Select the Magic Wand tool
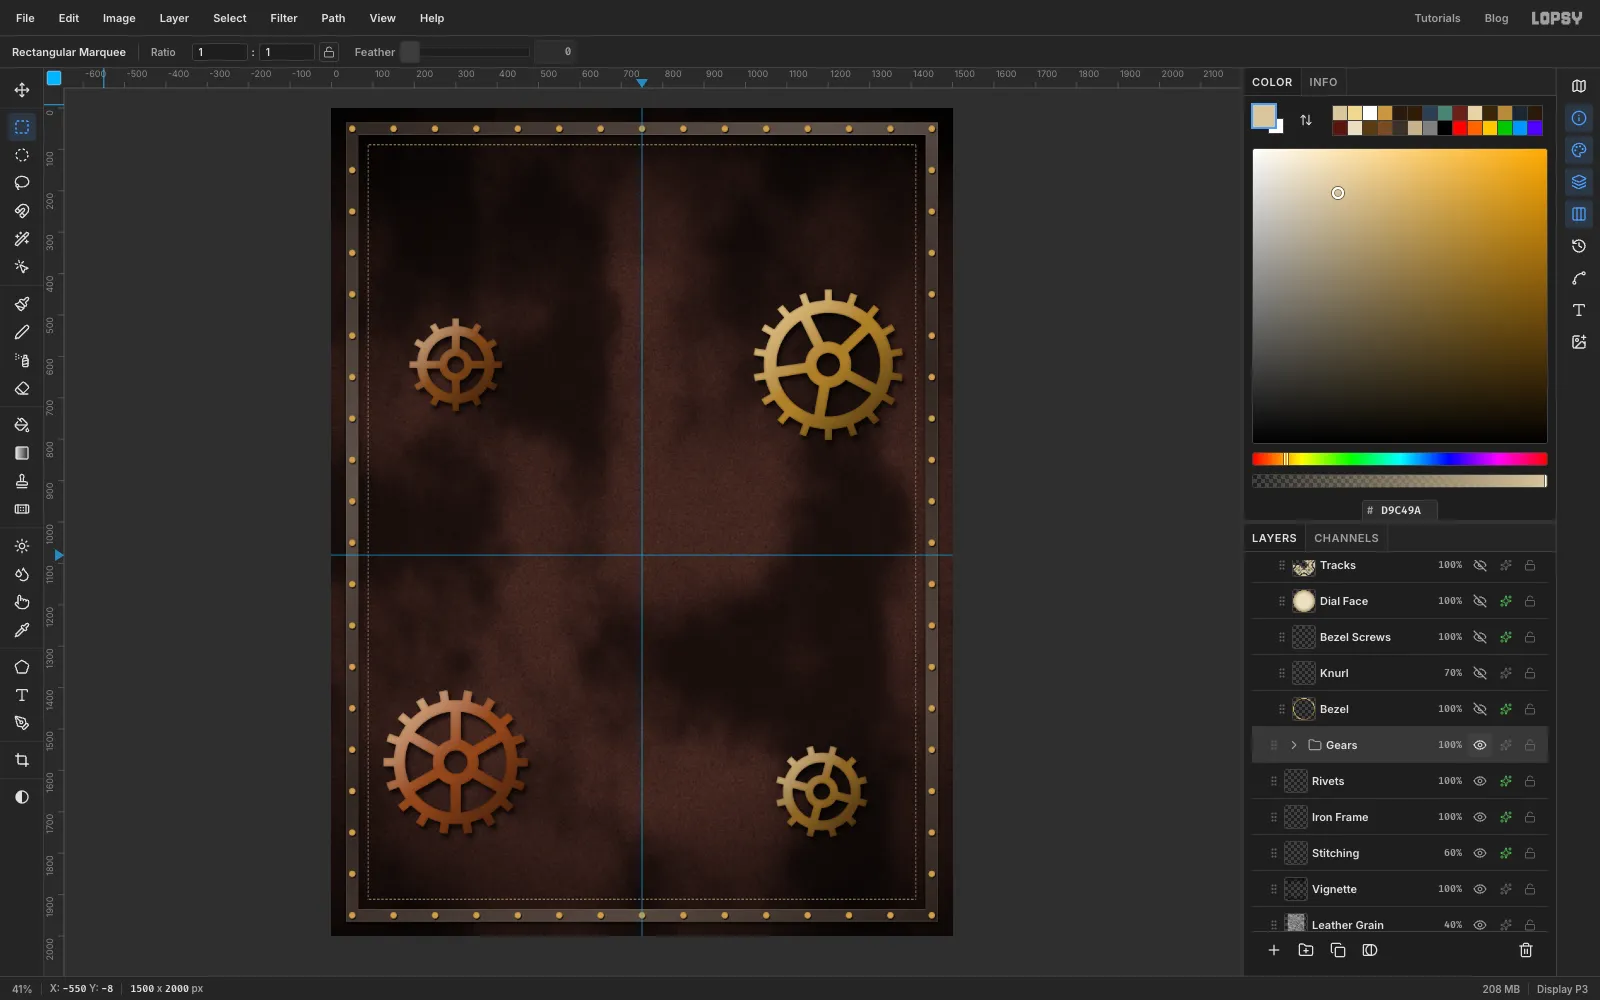 coord(22,239)
